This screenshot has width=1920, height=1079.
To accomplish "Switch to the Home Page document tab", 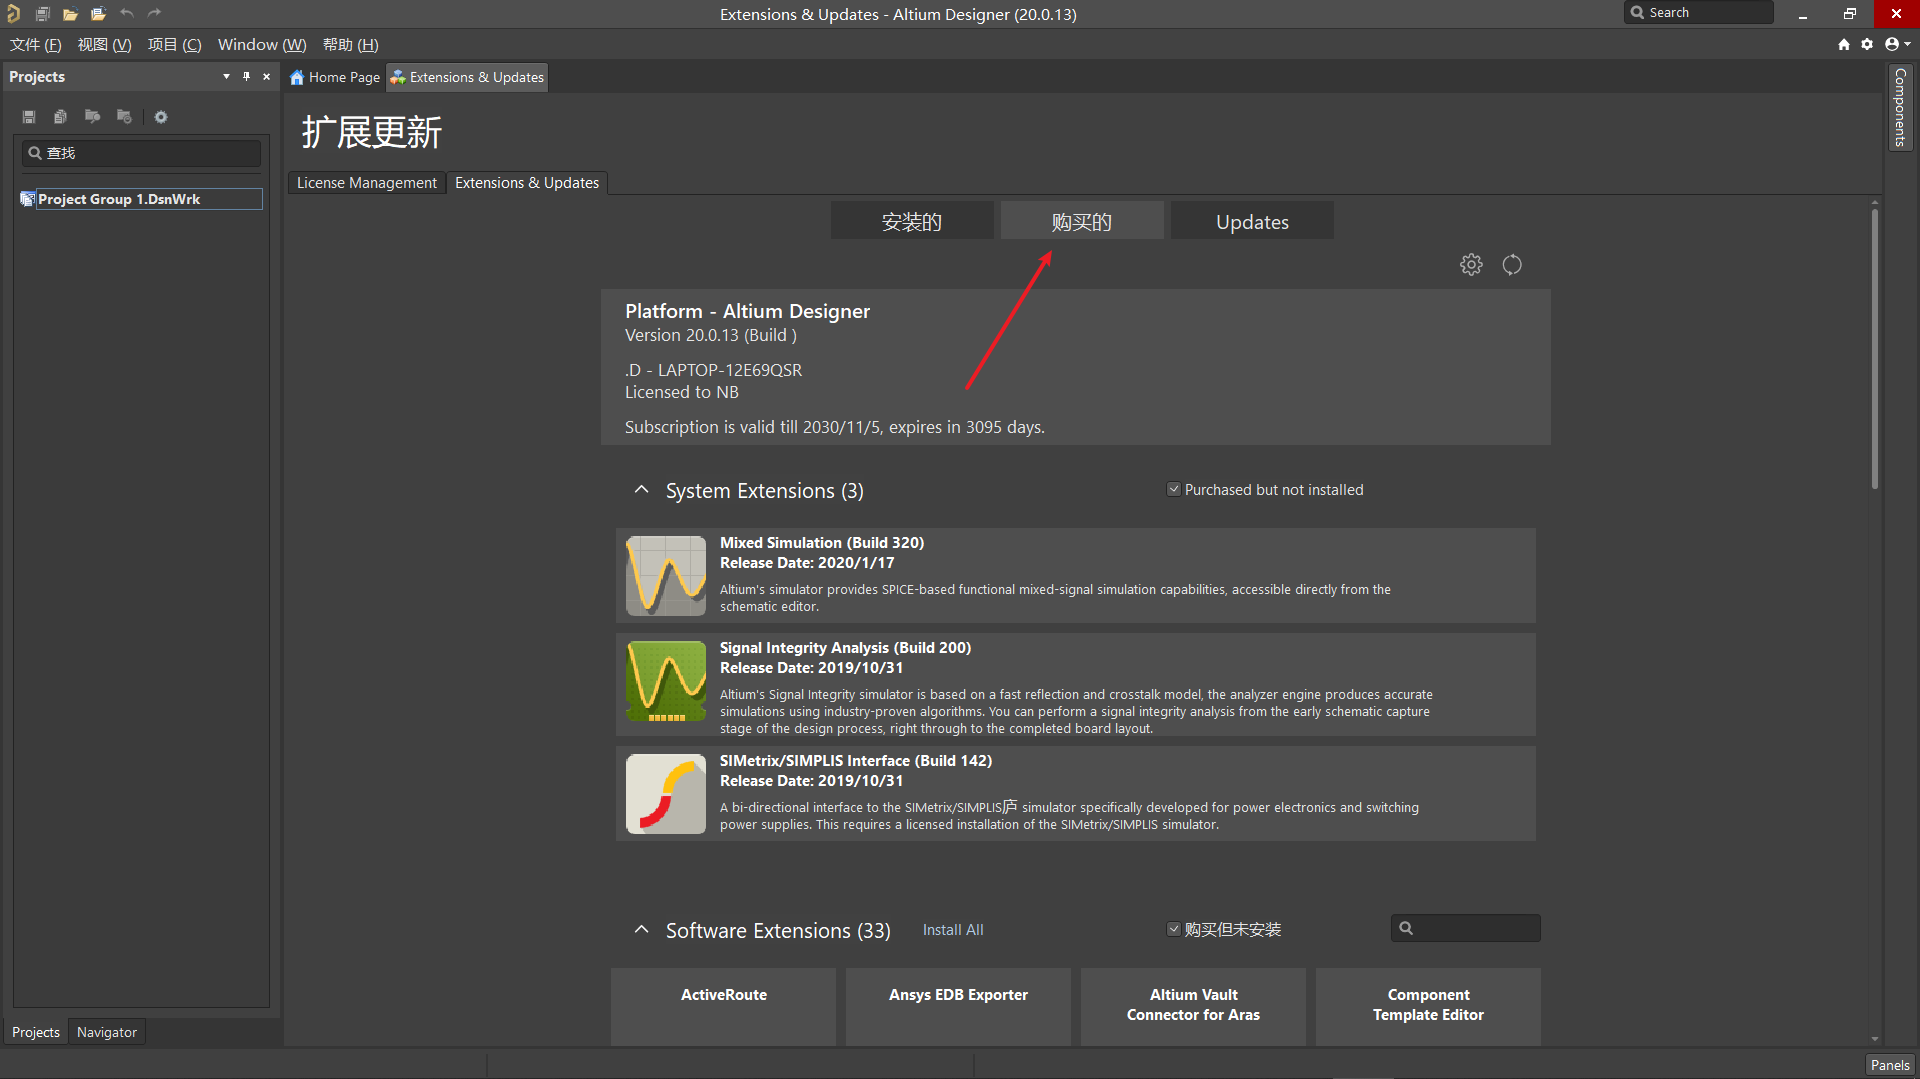I will [x=335, y=77].
